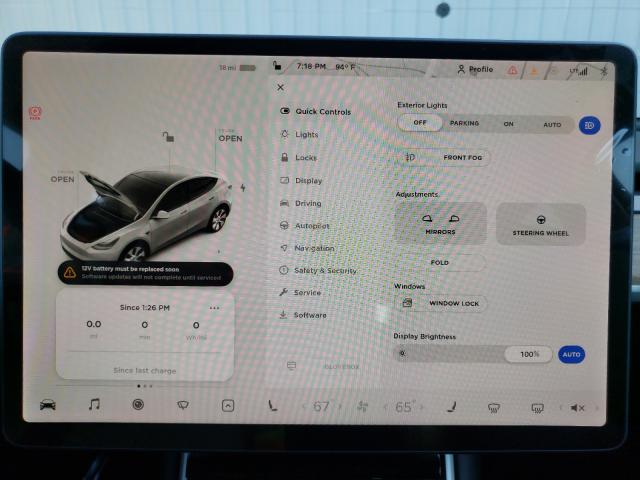Viewport: 640px width, 480px height.
Task: Increase passenger temperature right arrow
Action: [422, 407]
